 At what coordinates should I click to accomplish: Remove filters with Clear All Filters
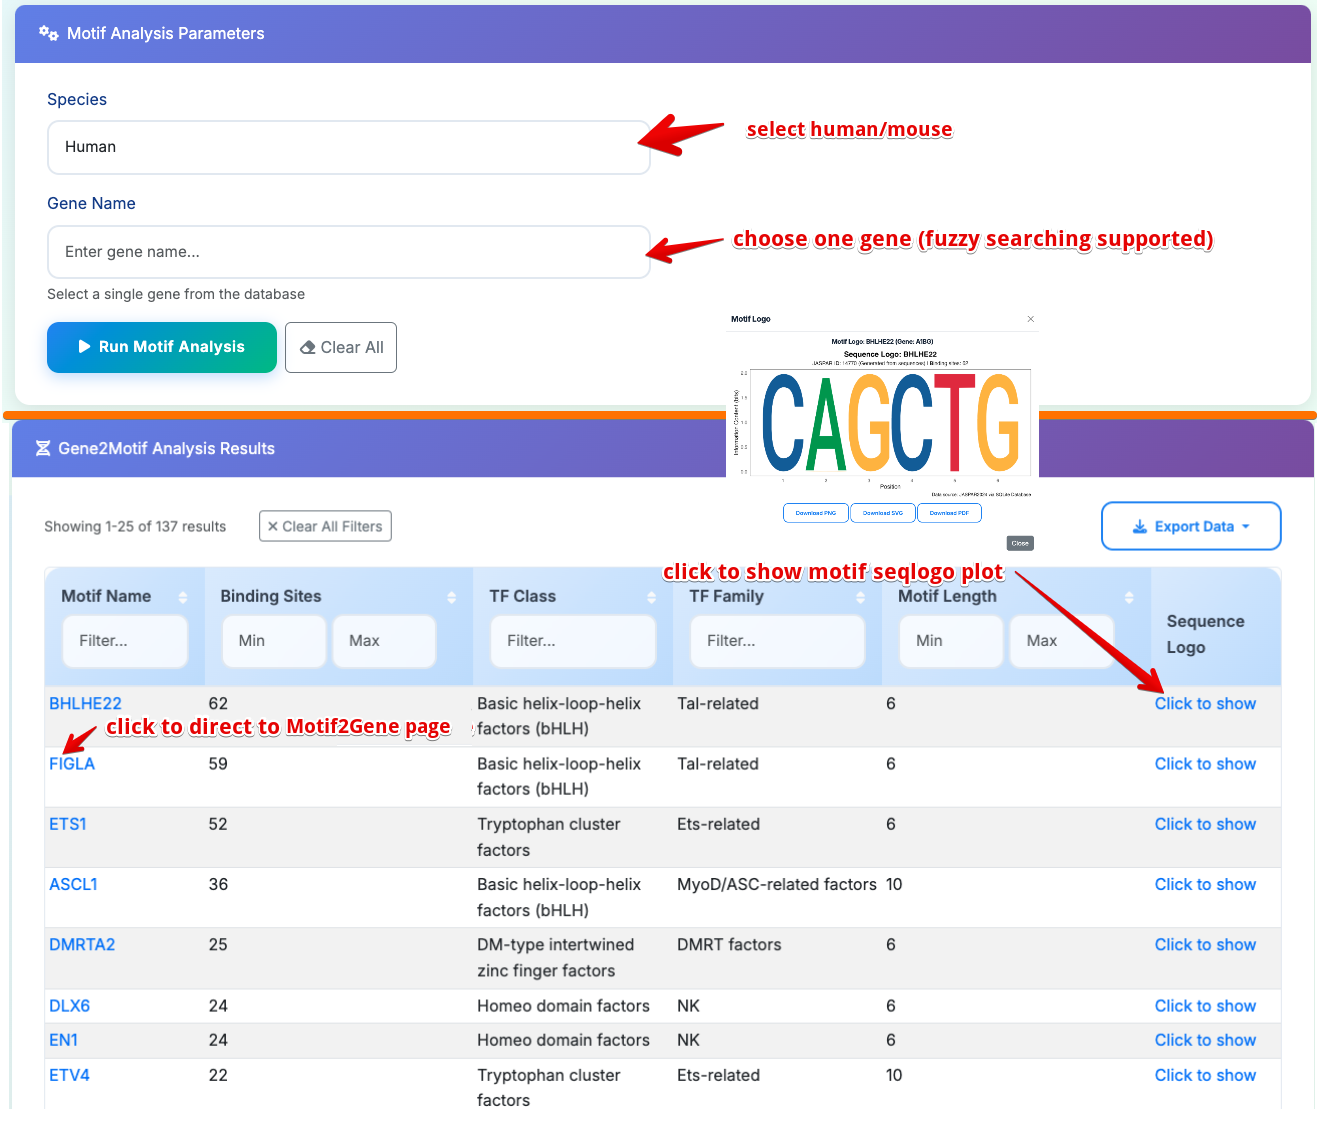pyautogui.click(x=325, y=526)
